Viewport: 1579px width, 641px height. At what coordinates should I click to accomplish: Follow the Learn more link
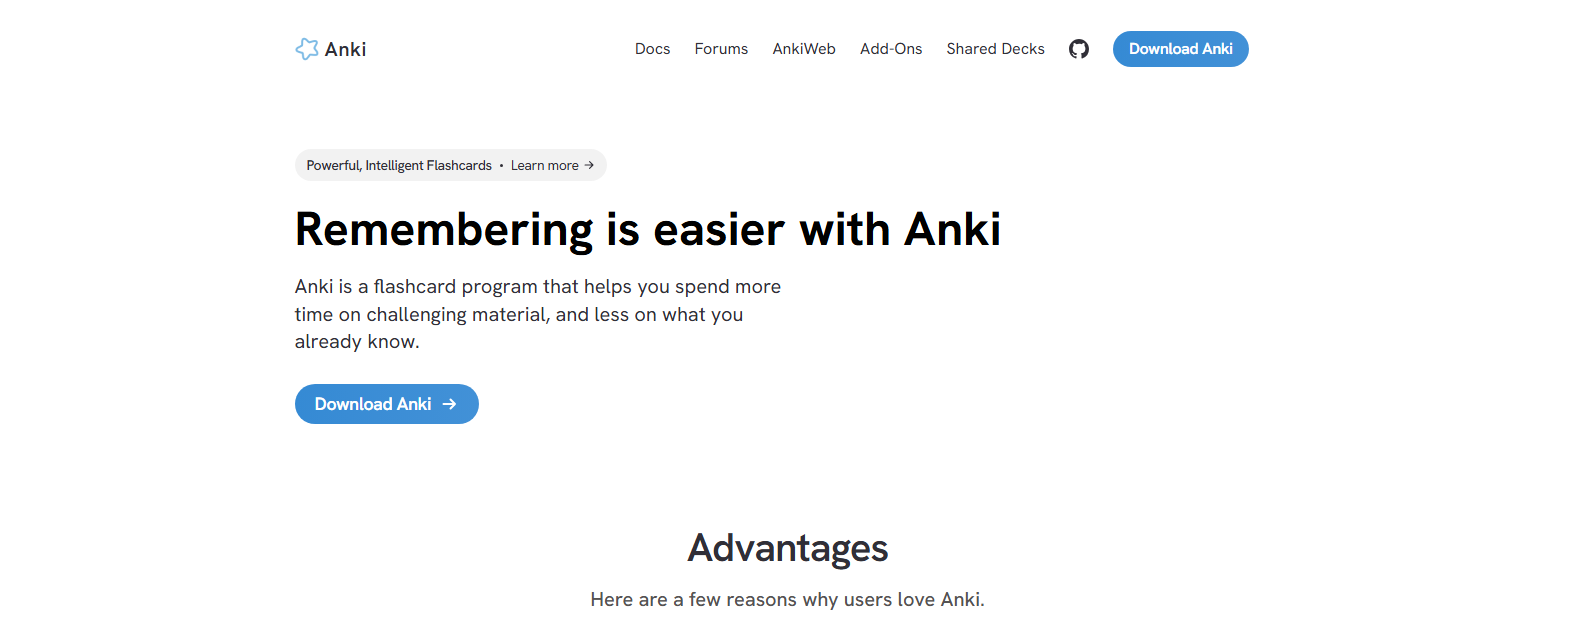(x=545, y=165)
